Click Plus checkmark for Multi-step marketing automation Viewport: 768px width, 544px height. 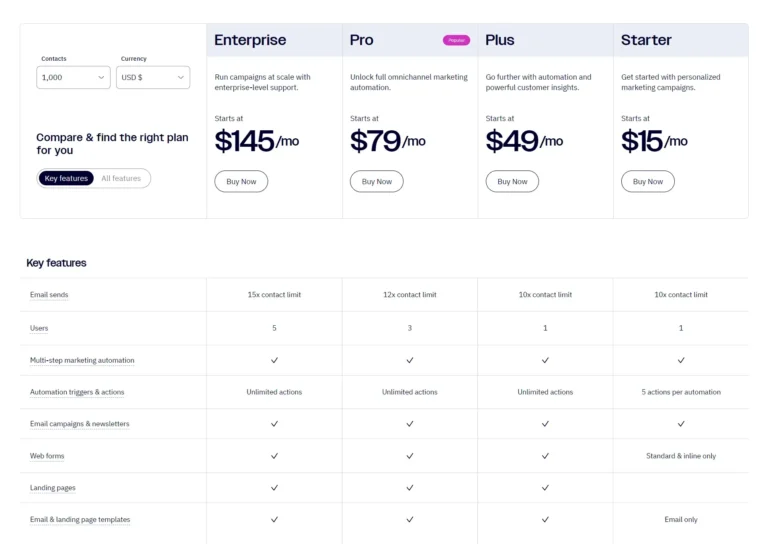[545, 360]
